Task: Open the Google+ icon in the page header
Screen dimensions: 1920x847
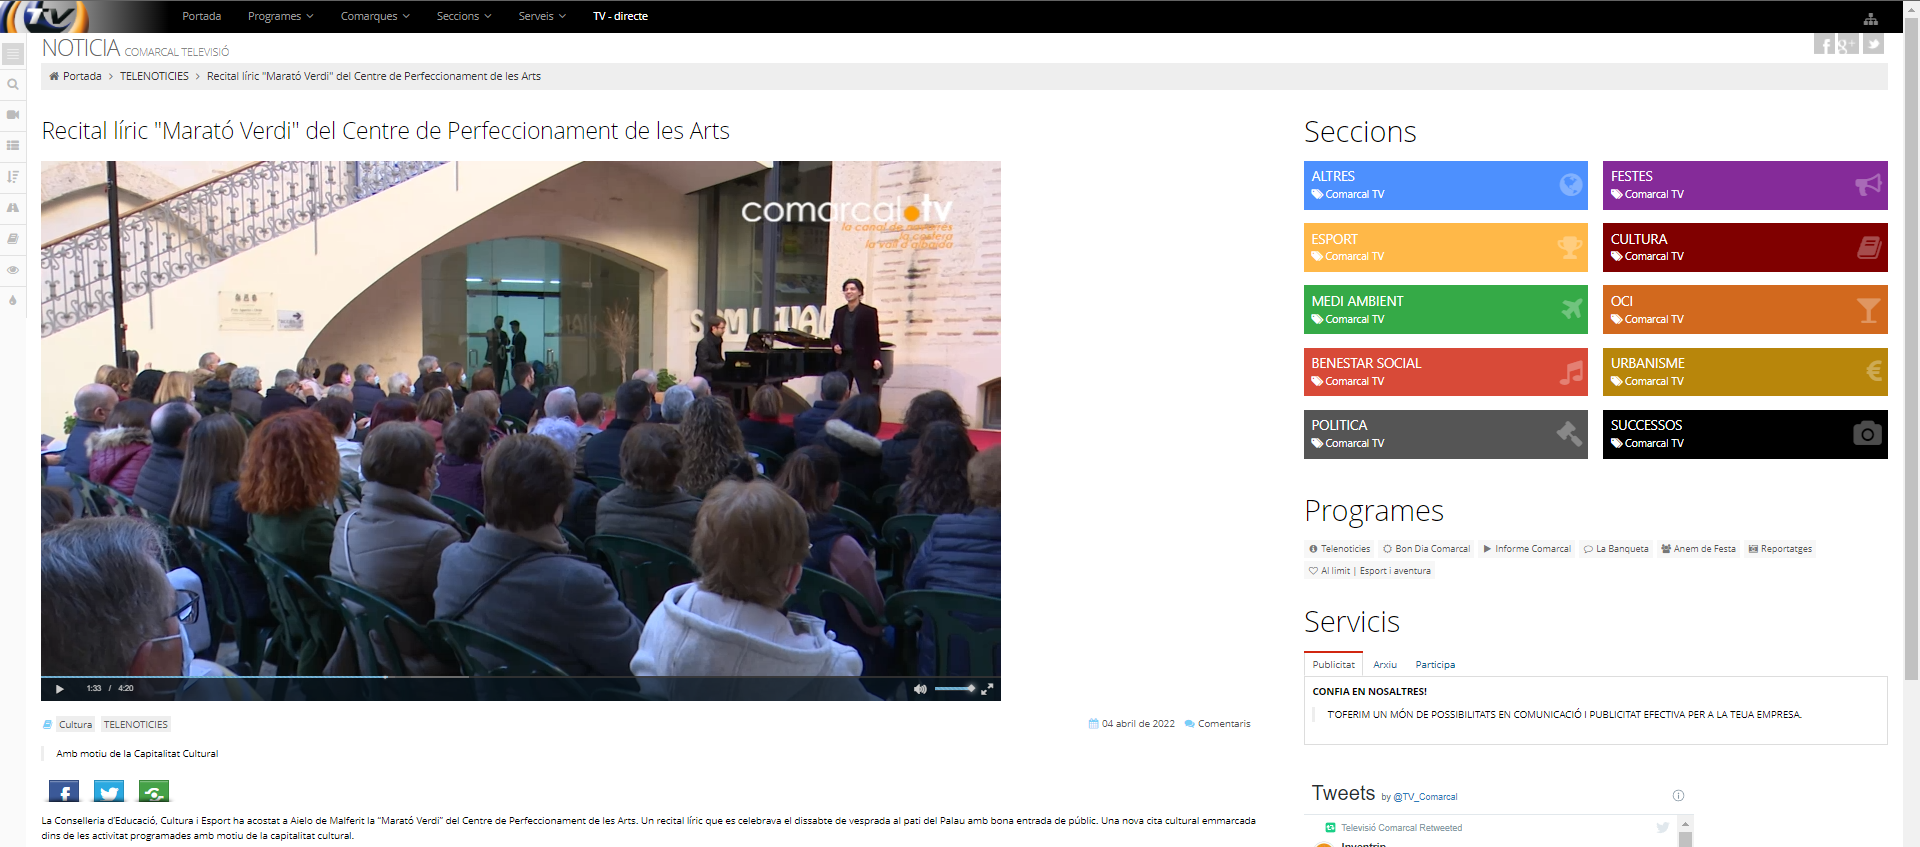Action: click(1847, 44)
